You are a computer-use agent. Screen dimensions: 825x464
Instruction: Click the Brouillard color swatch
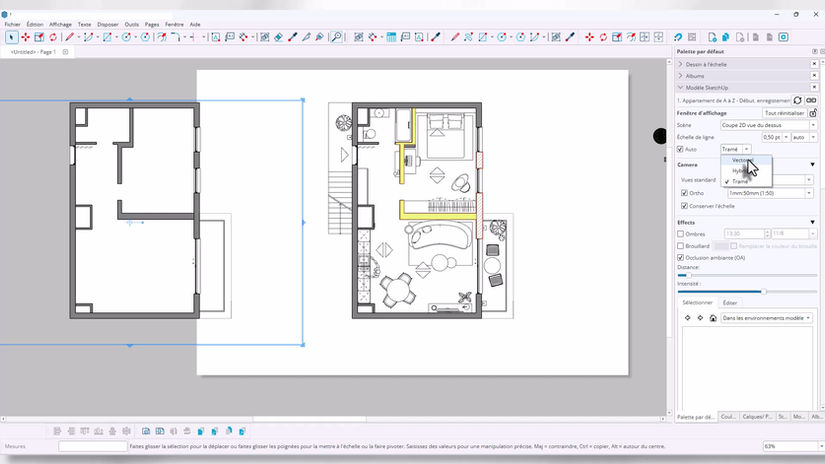coord(721,246)
